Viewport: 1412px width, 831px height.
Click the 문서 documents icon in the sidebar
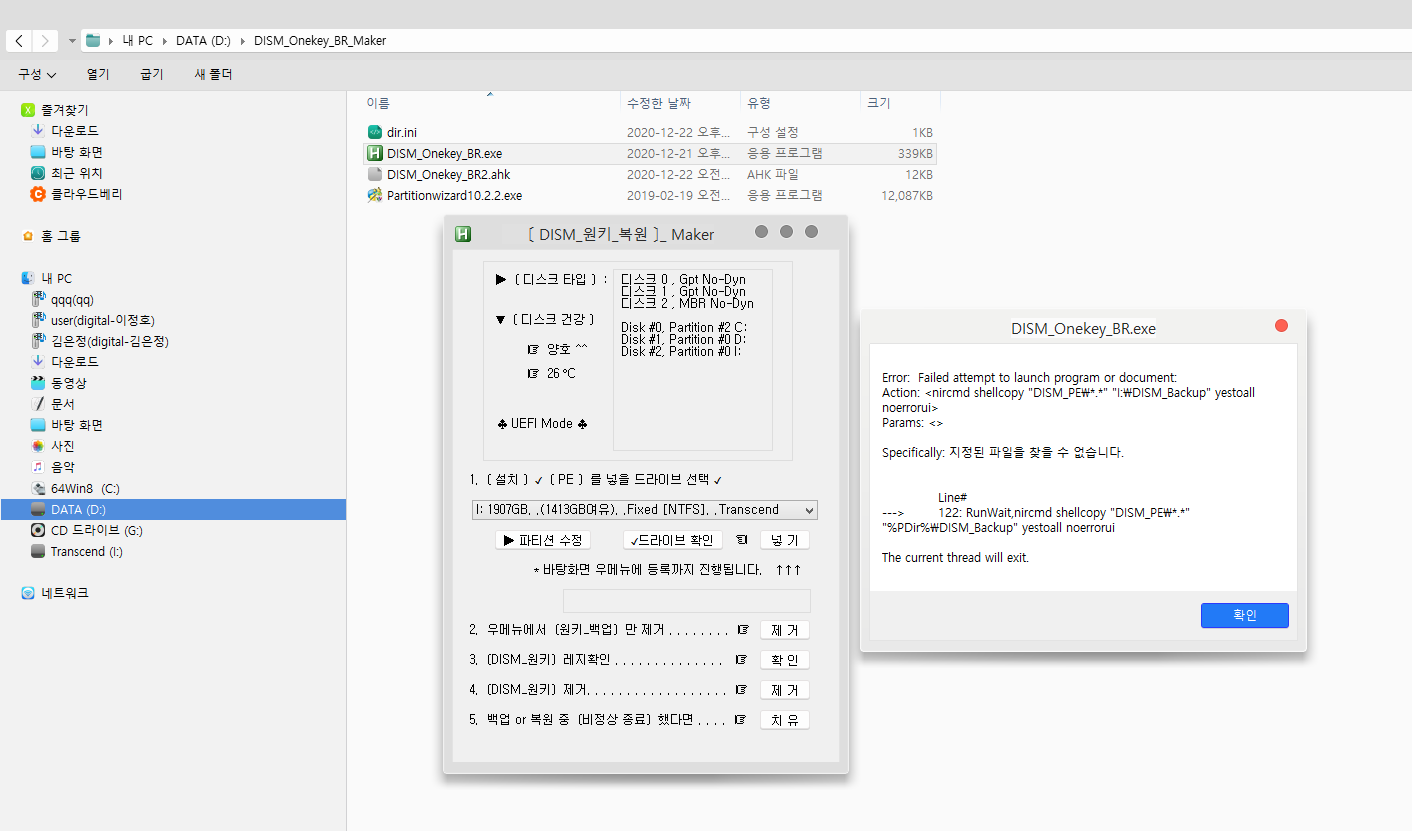point(38,404)
